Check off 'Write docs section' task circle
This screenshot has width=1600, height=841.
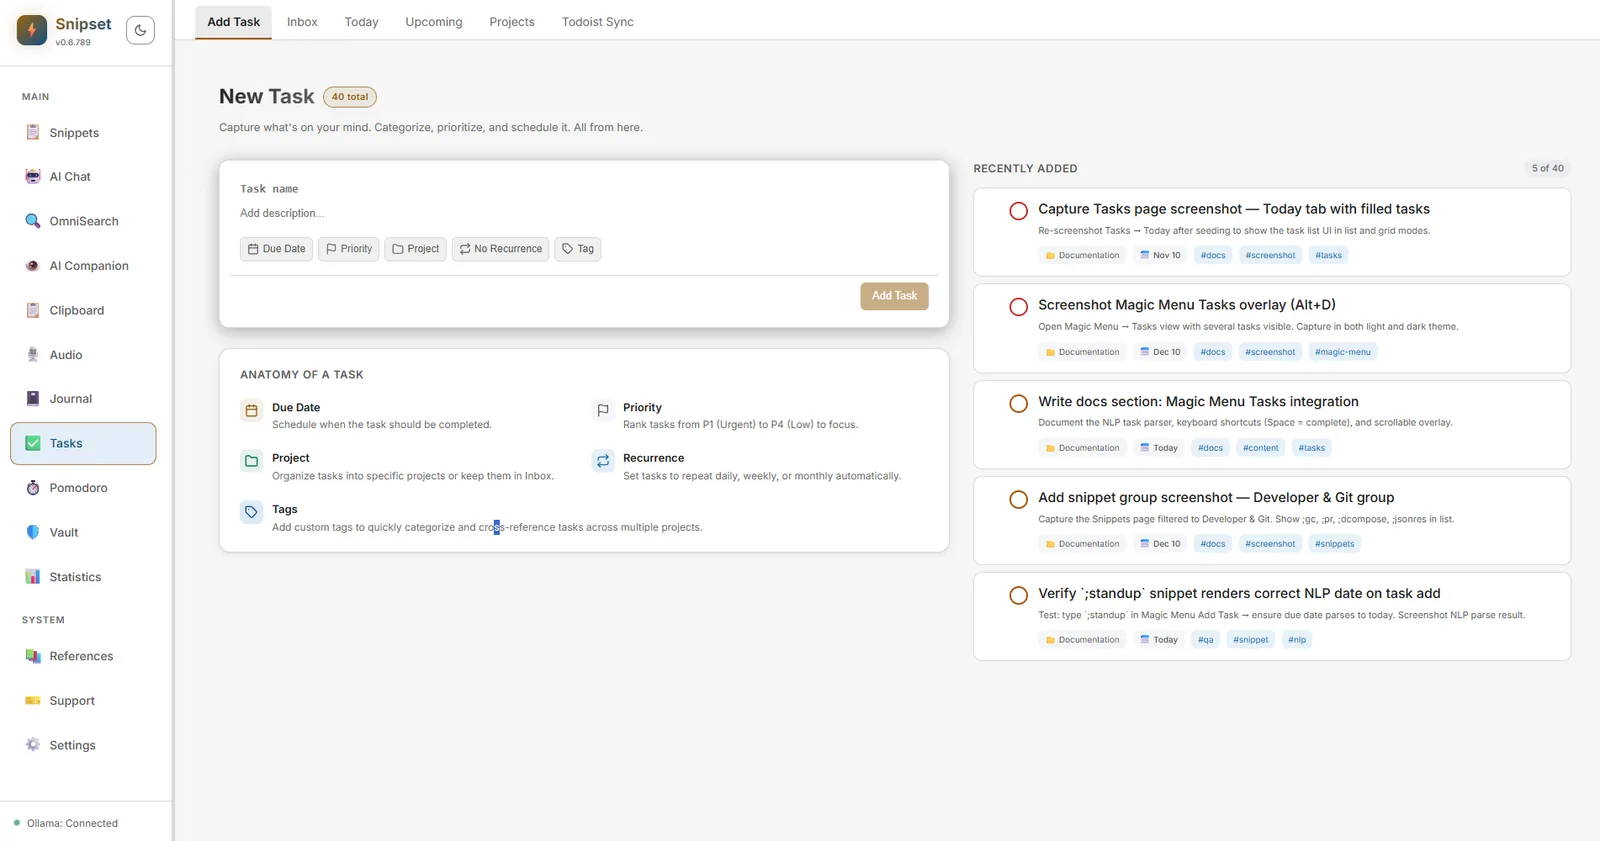[x=1018, y=403]
